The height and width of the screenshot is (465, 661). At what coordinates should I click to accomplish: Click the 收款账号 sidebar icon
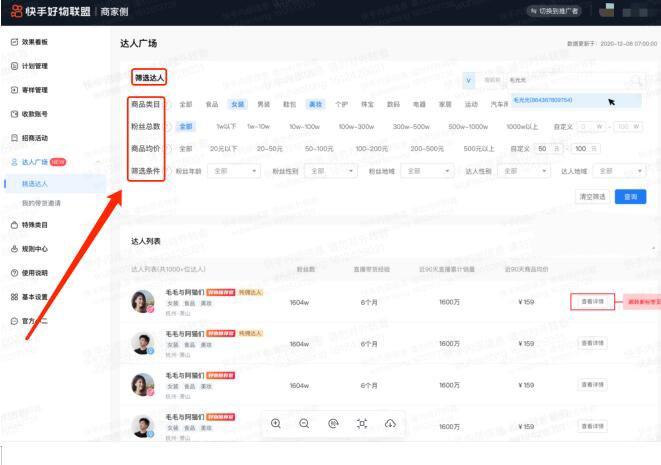(14, 114)
